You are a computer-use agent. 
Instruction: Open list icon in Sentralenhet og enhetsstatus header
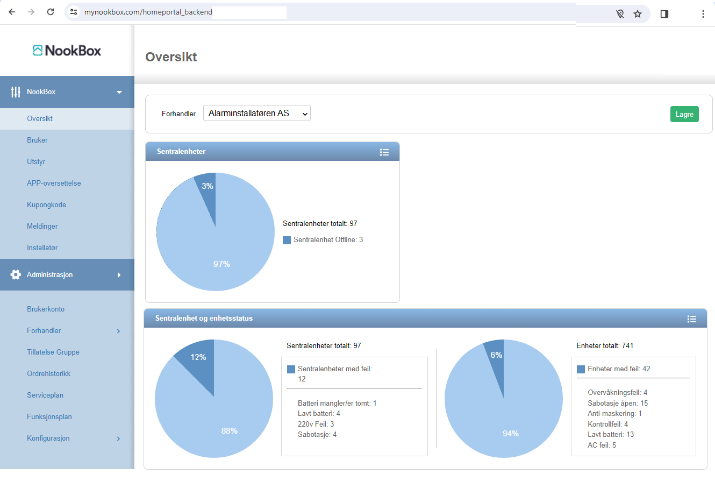[692, 319]
